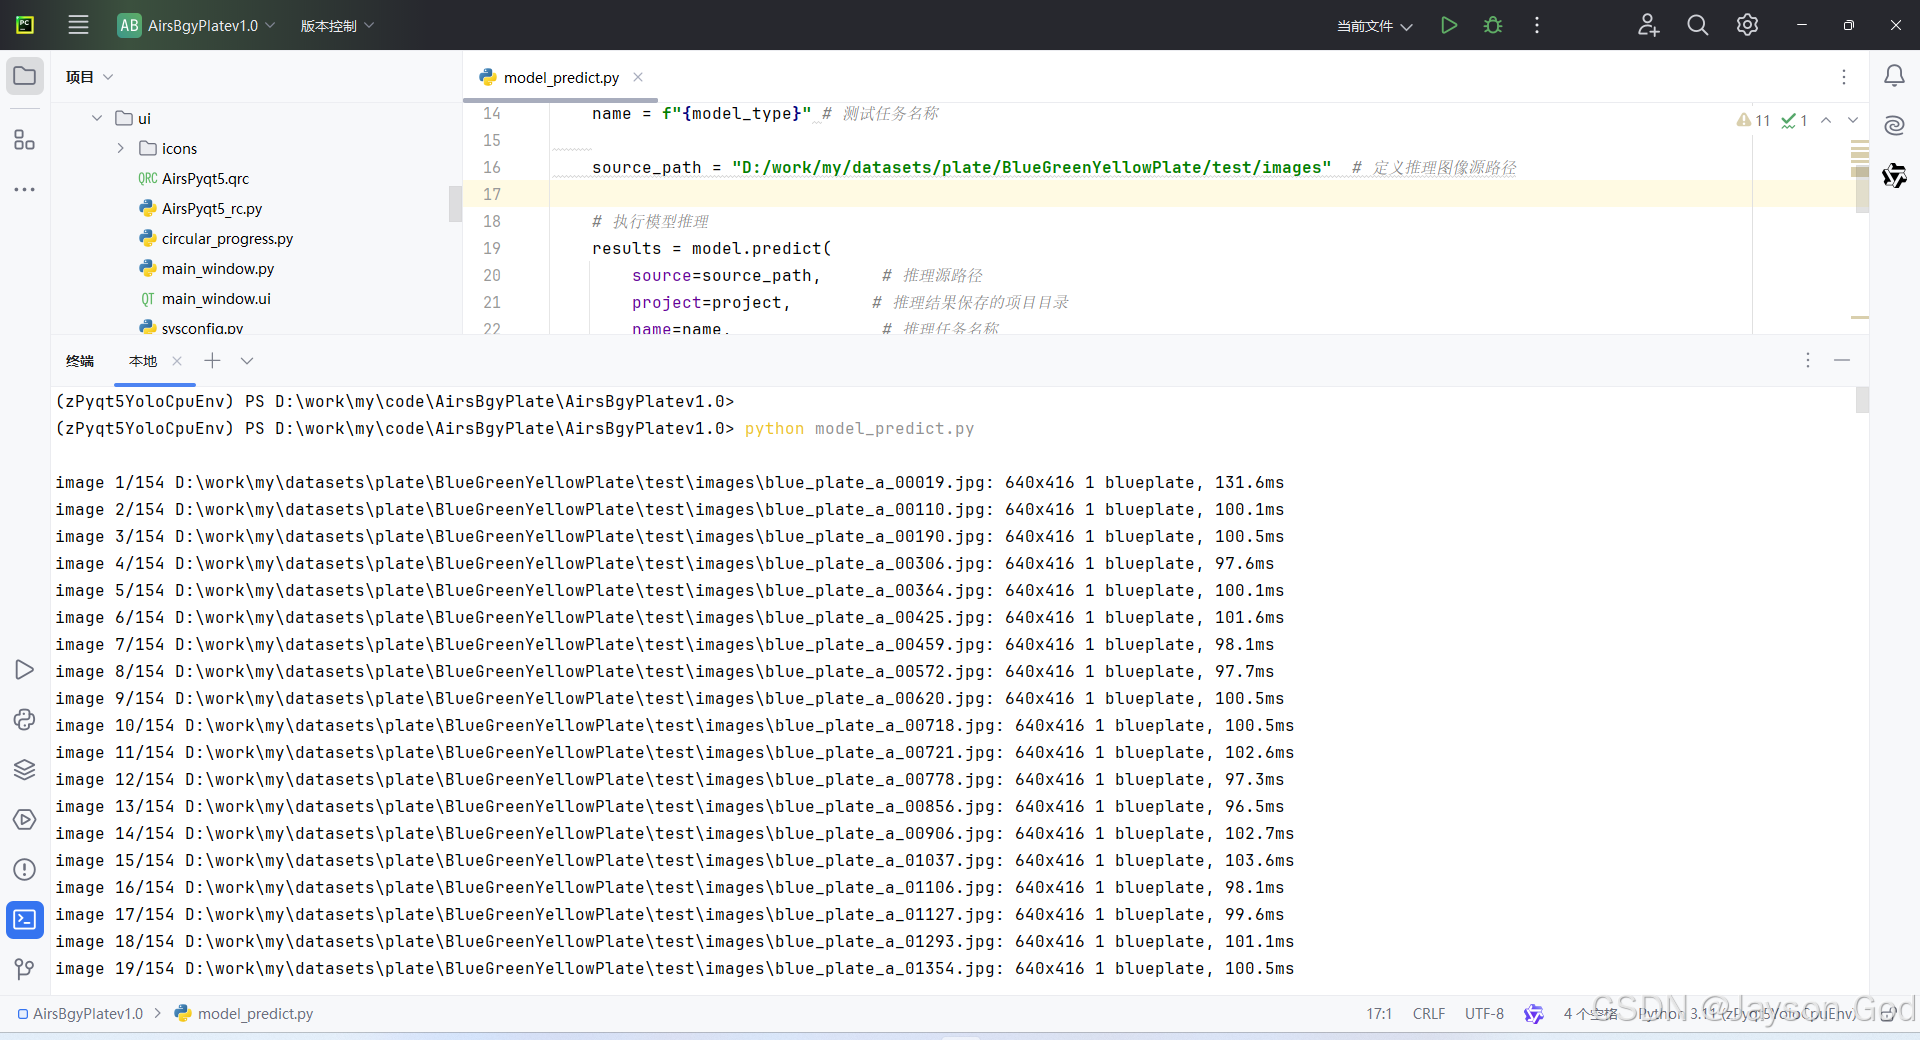The width and height of the screenshot is (1920, 1040).
Task: Run the current file with the green play button
Action: (1448, 25)
